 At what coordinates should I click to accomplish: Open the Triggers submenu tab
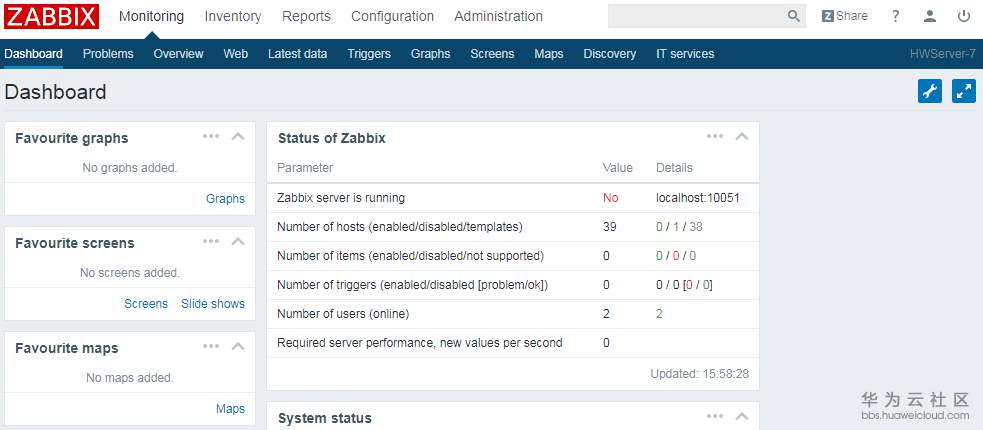[x=369, y=54]
